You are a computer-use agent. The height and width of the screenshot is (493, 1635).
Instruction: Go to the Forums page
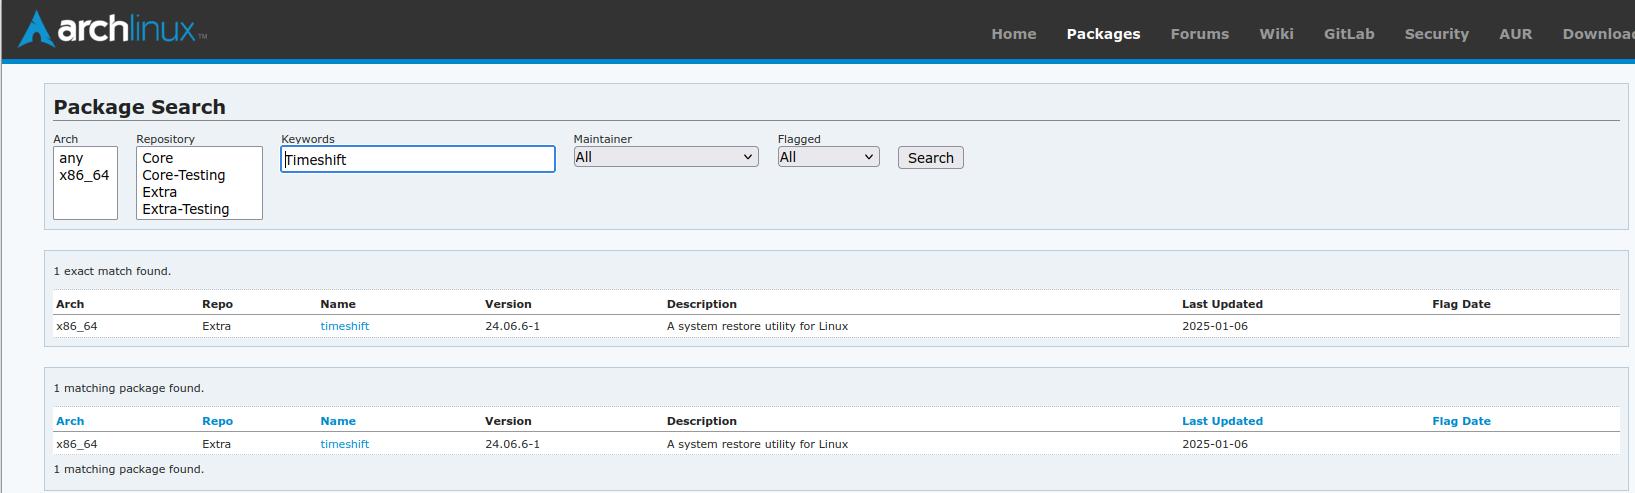click(x=1199, y=34)
